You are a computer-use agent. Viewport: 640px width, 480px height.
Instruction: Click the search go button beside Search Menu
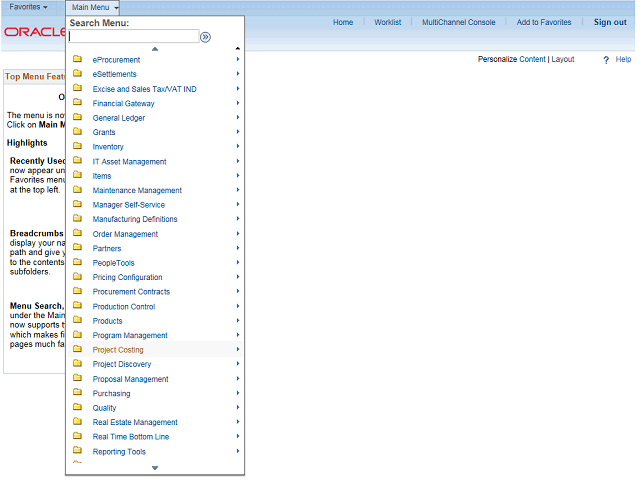click(x=205, y=37)
